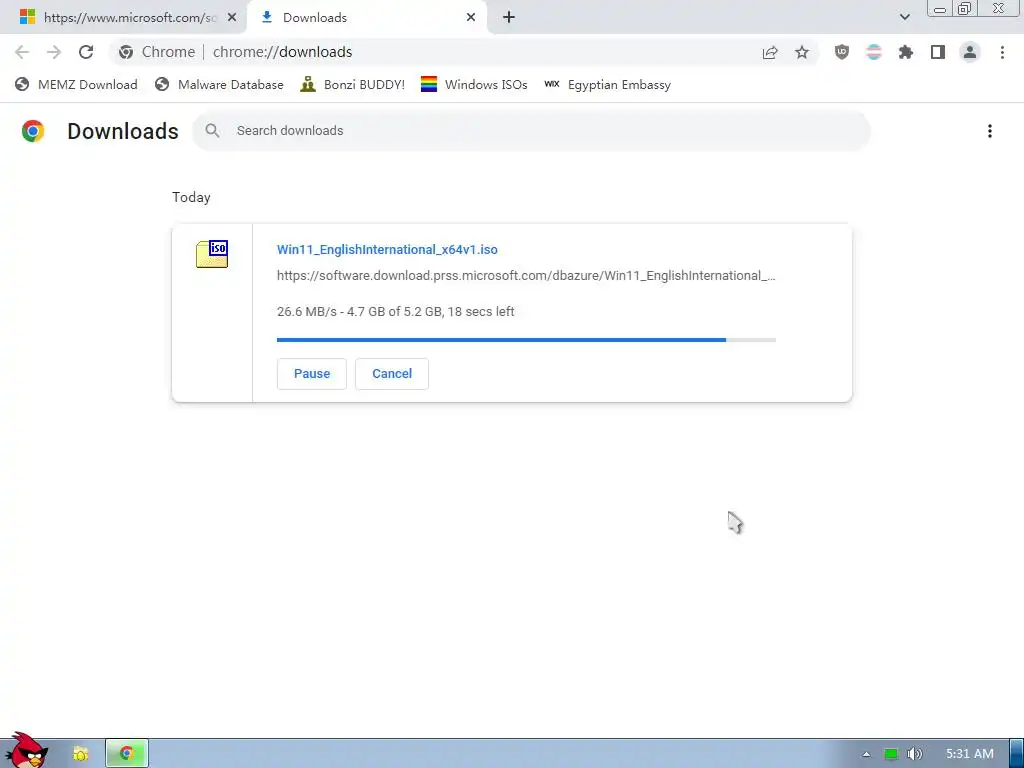The image size is (1024, 768).
Task: Click the green network tray icon
Action: tap(890, 754)
